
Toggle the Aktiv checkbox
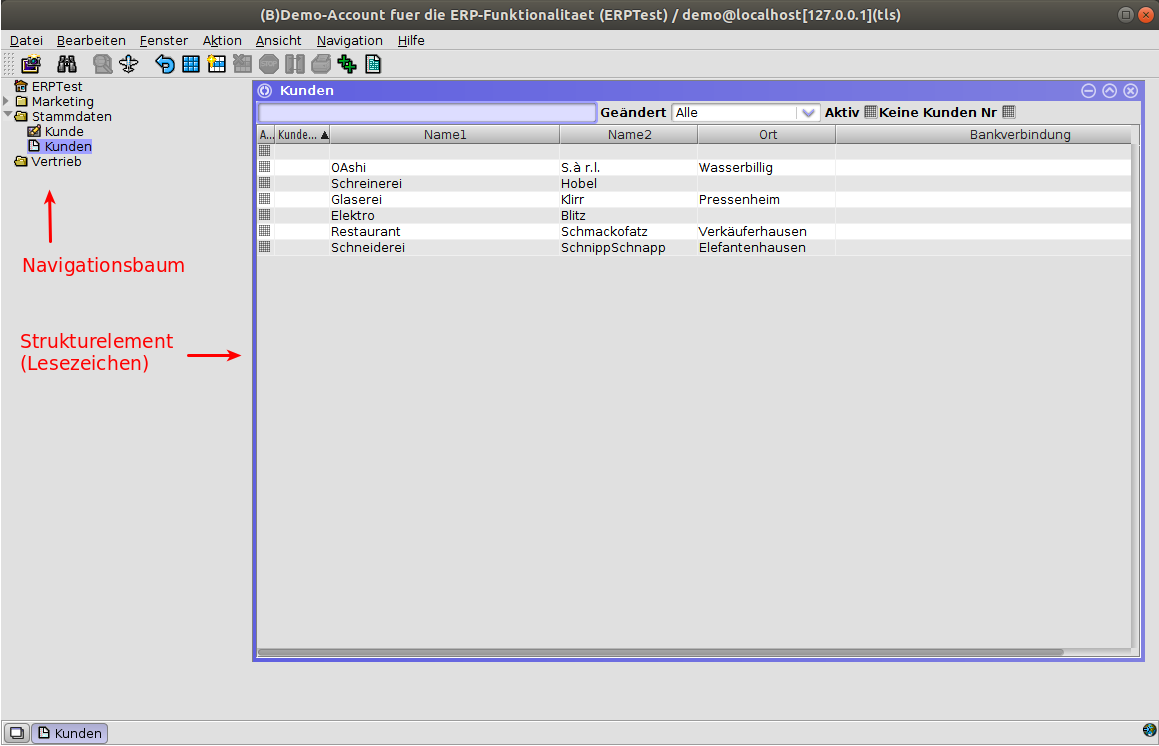870,112
